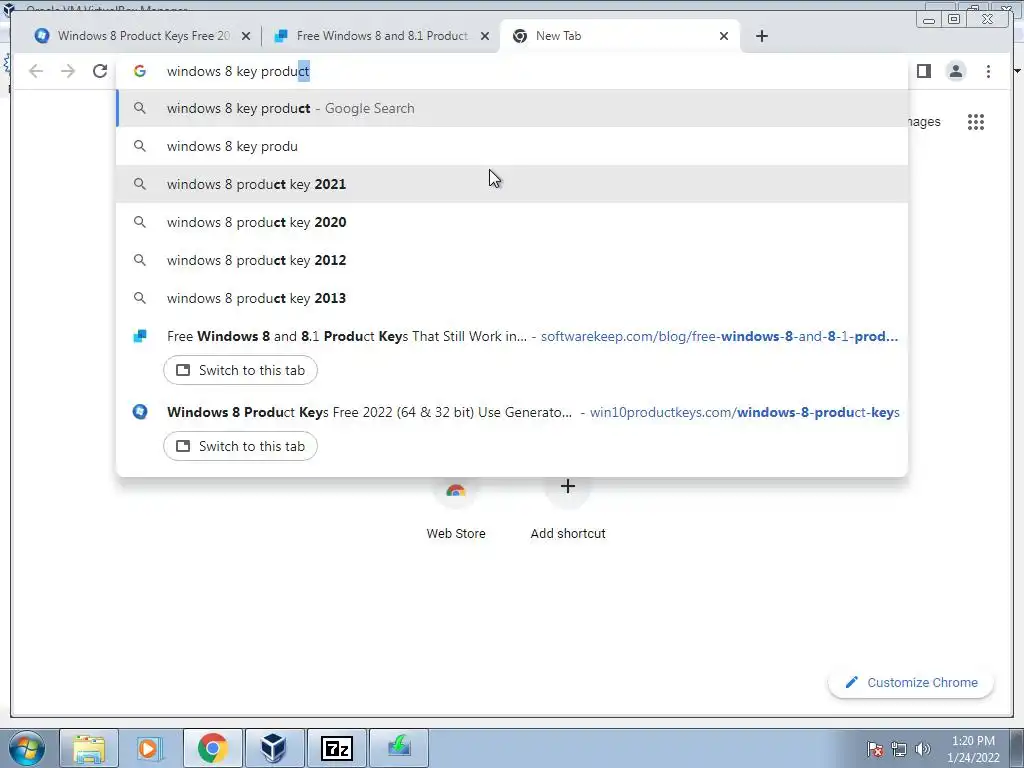Click magnifier icon beside 'product key 2021'
Viewport: 1024px width, 768px height.
coord(140,184)
